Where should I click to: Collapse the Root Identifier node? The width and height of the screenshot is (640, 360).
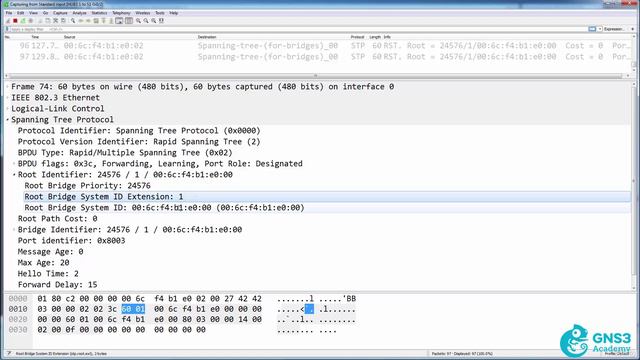tap(14, 175)
